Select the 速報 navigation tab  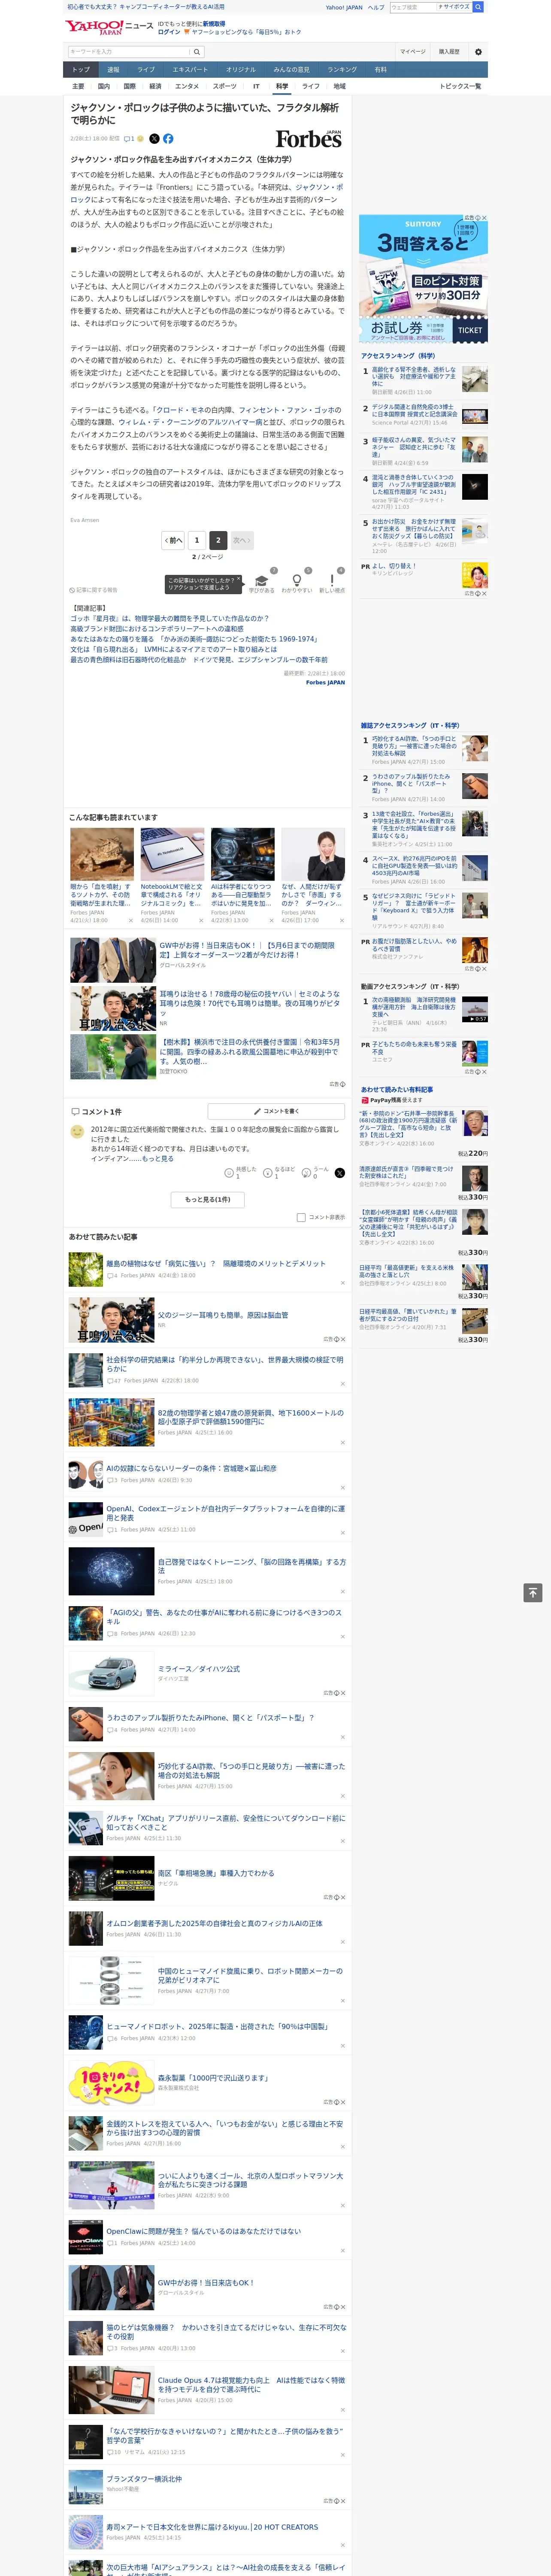(x=113, y=70)
